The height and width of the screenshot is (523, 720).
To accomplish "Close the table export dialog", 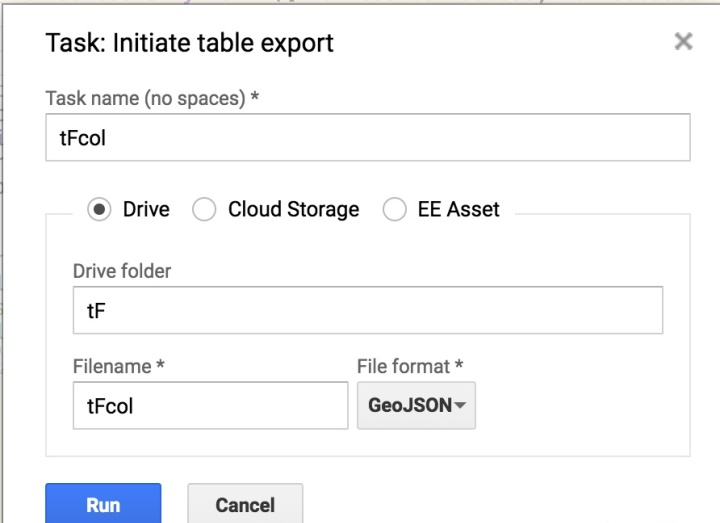I will coord(683,41).
